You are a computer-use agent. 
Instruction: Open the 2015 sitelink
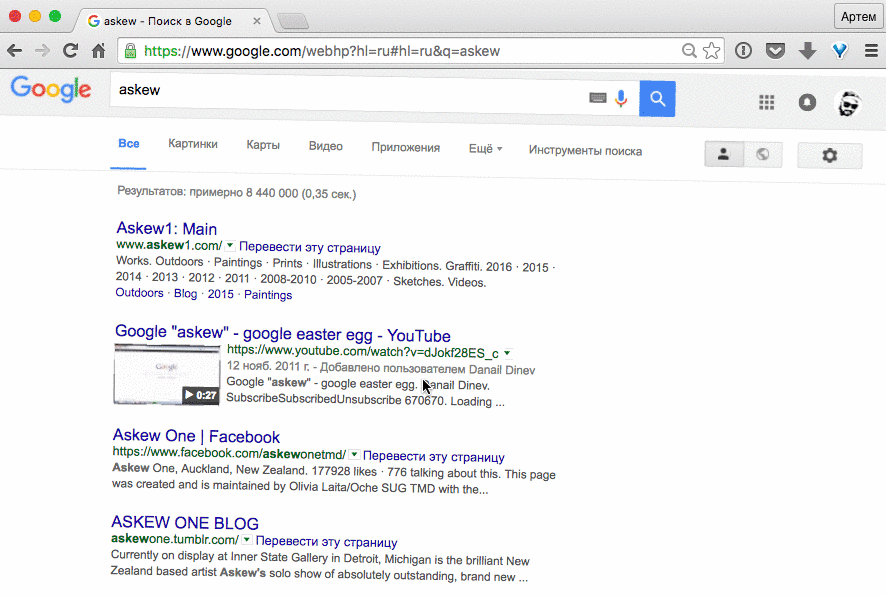(x=220, y=294)
